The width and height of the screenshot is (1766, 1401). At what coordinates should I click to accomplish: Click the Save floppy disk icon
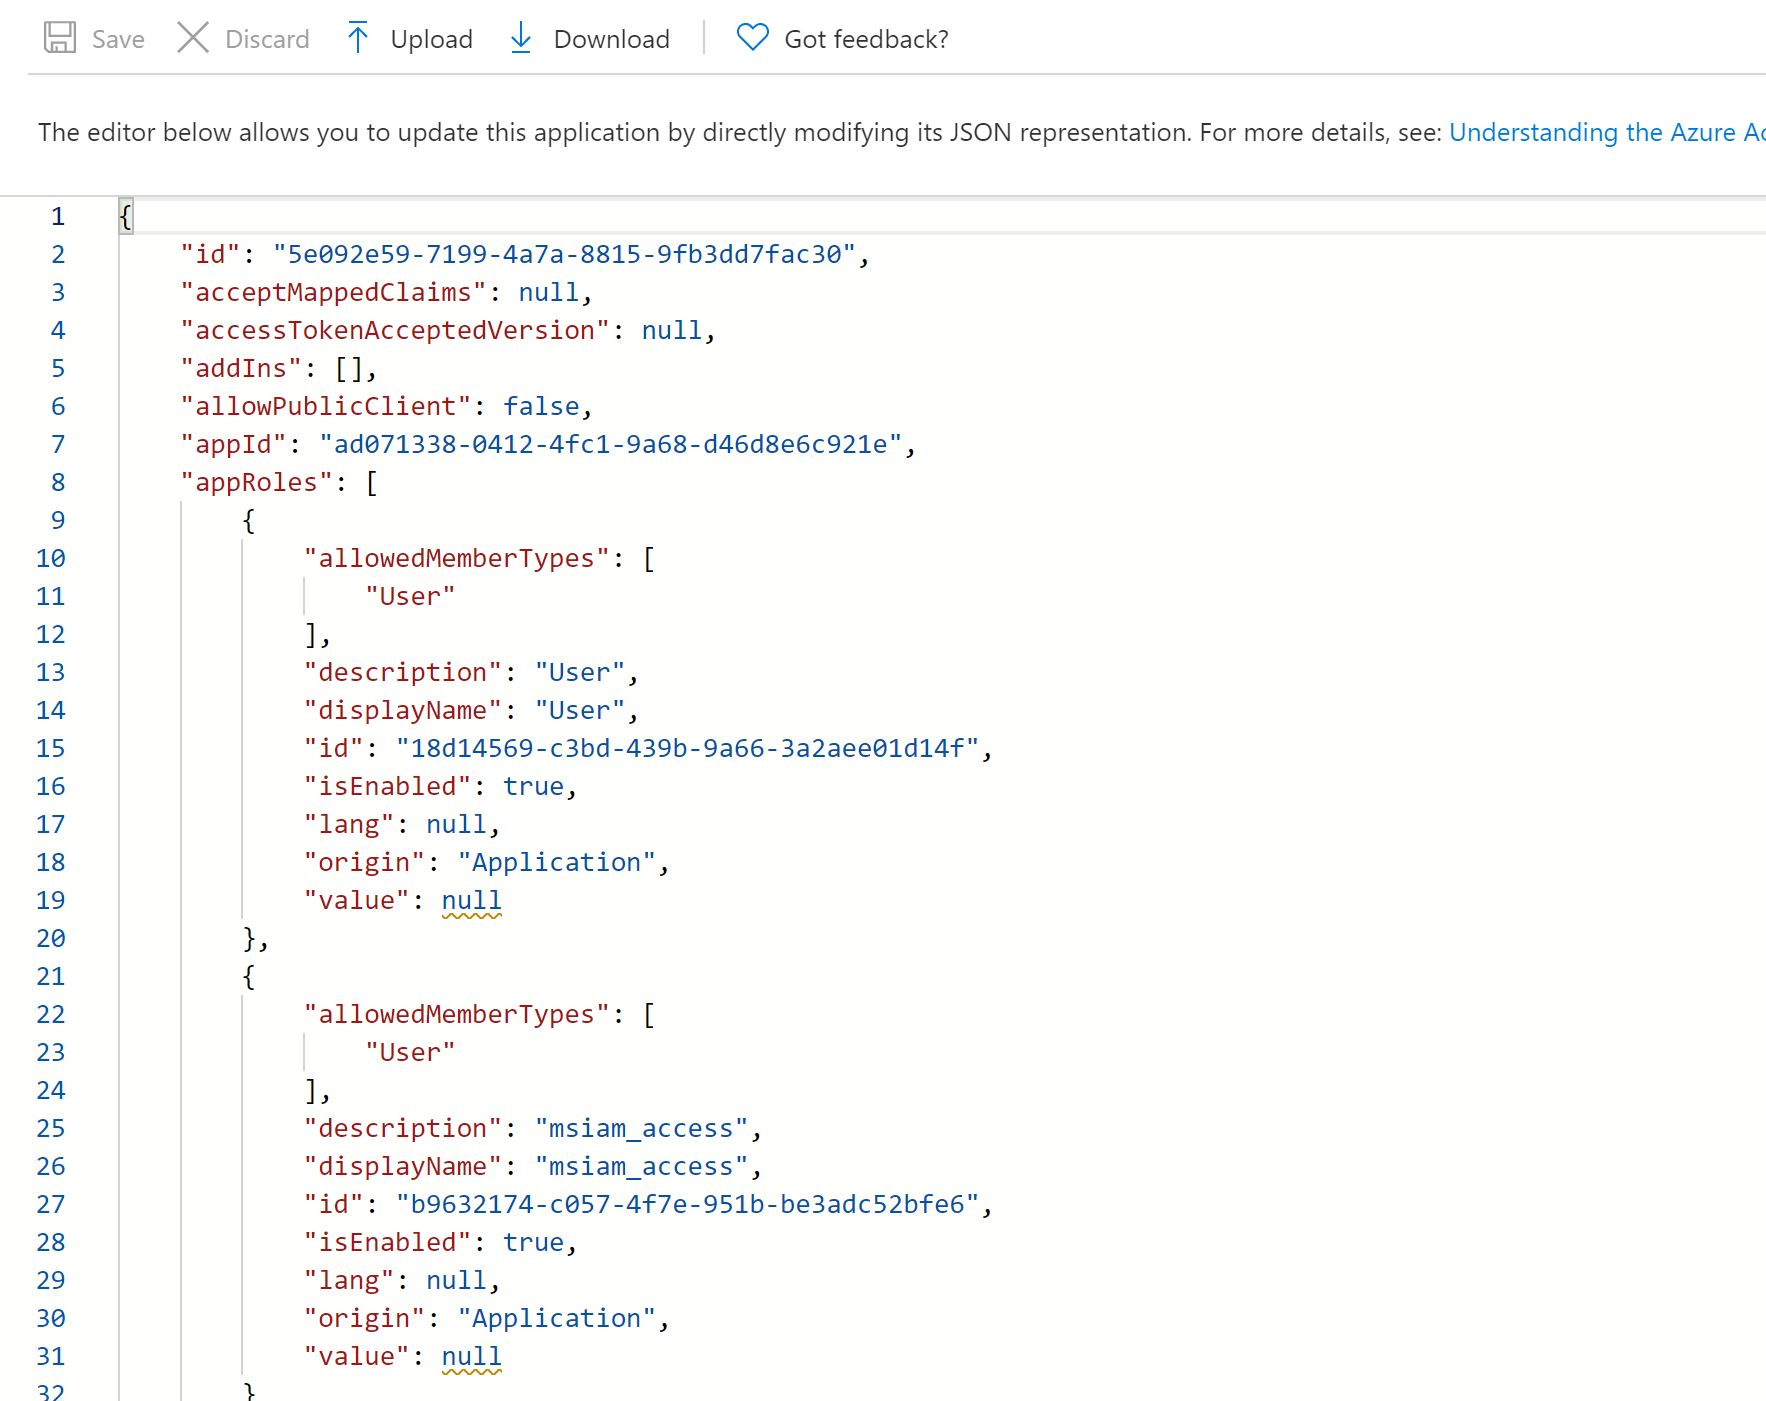point(60,38)
